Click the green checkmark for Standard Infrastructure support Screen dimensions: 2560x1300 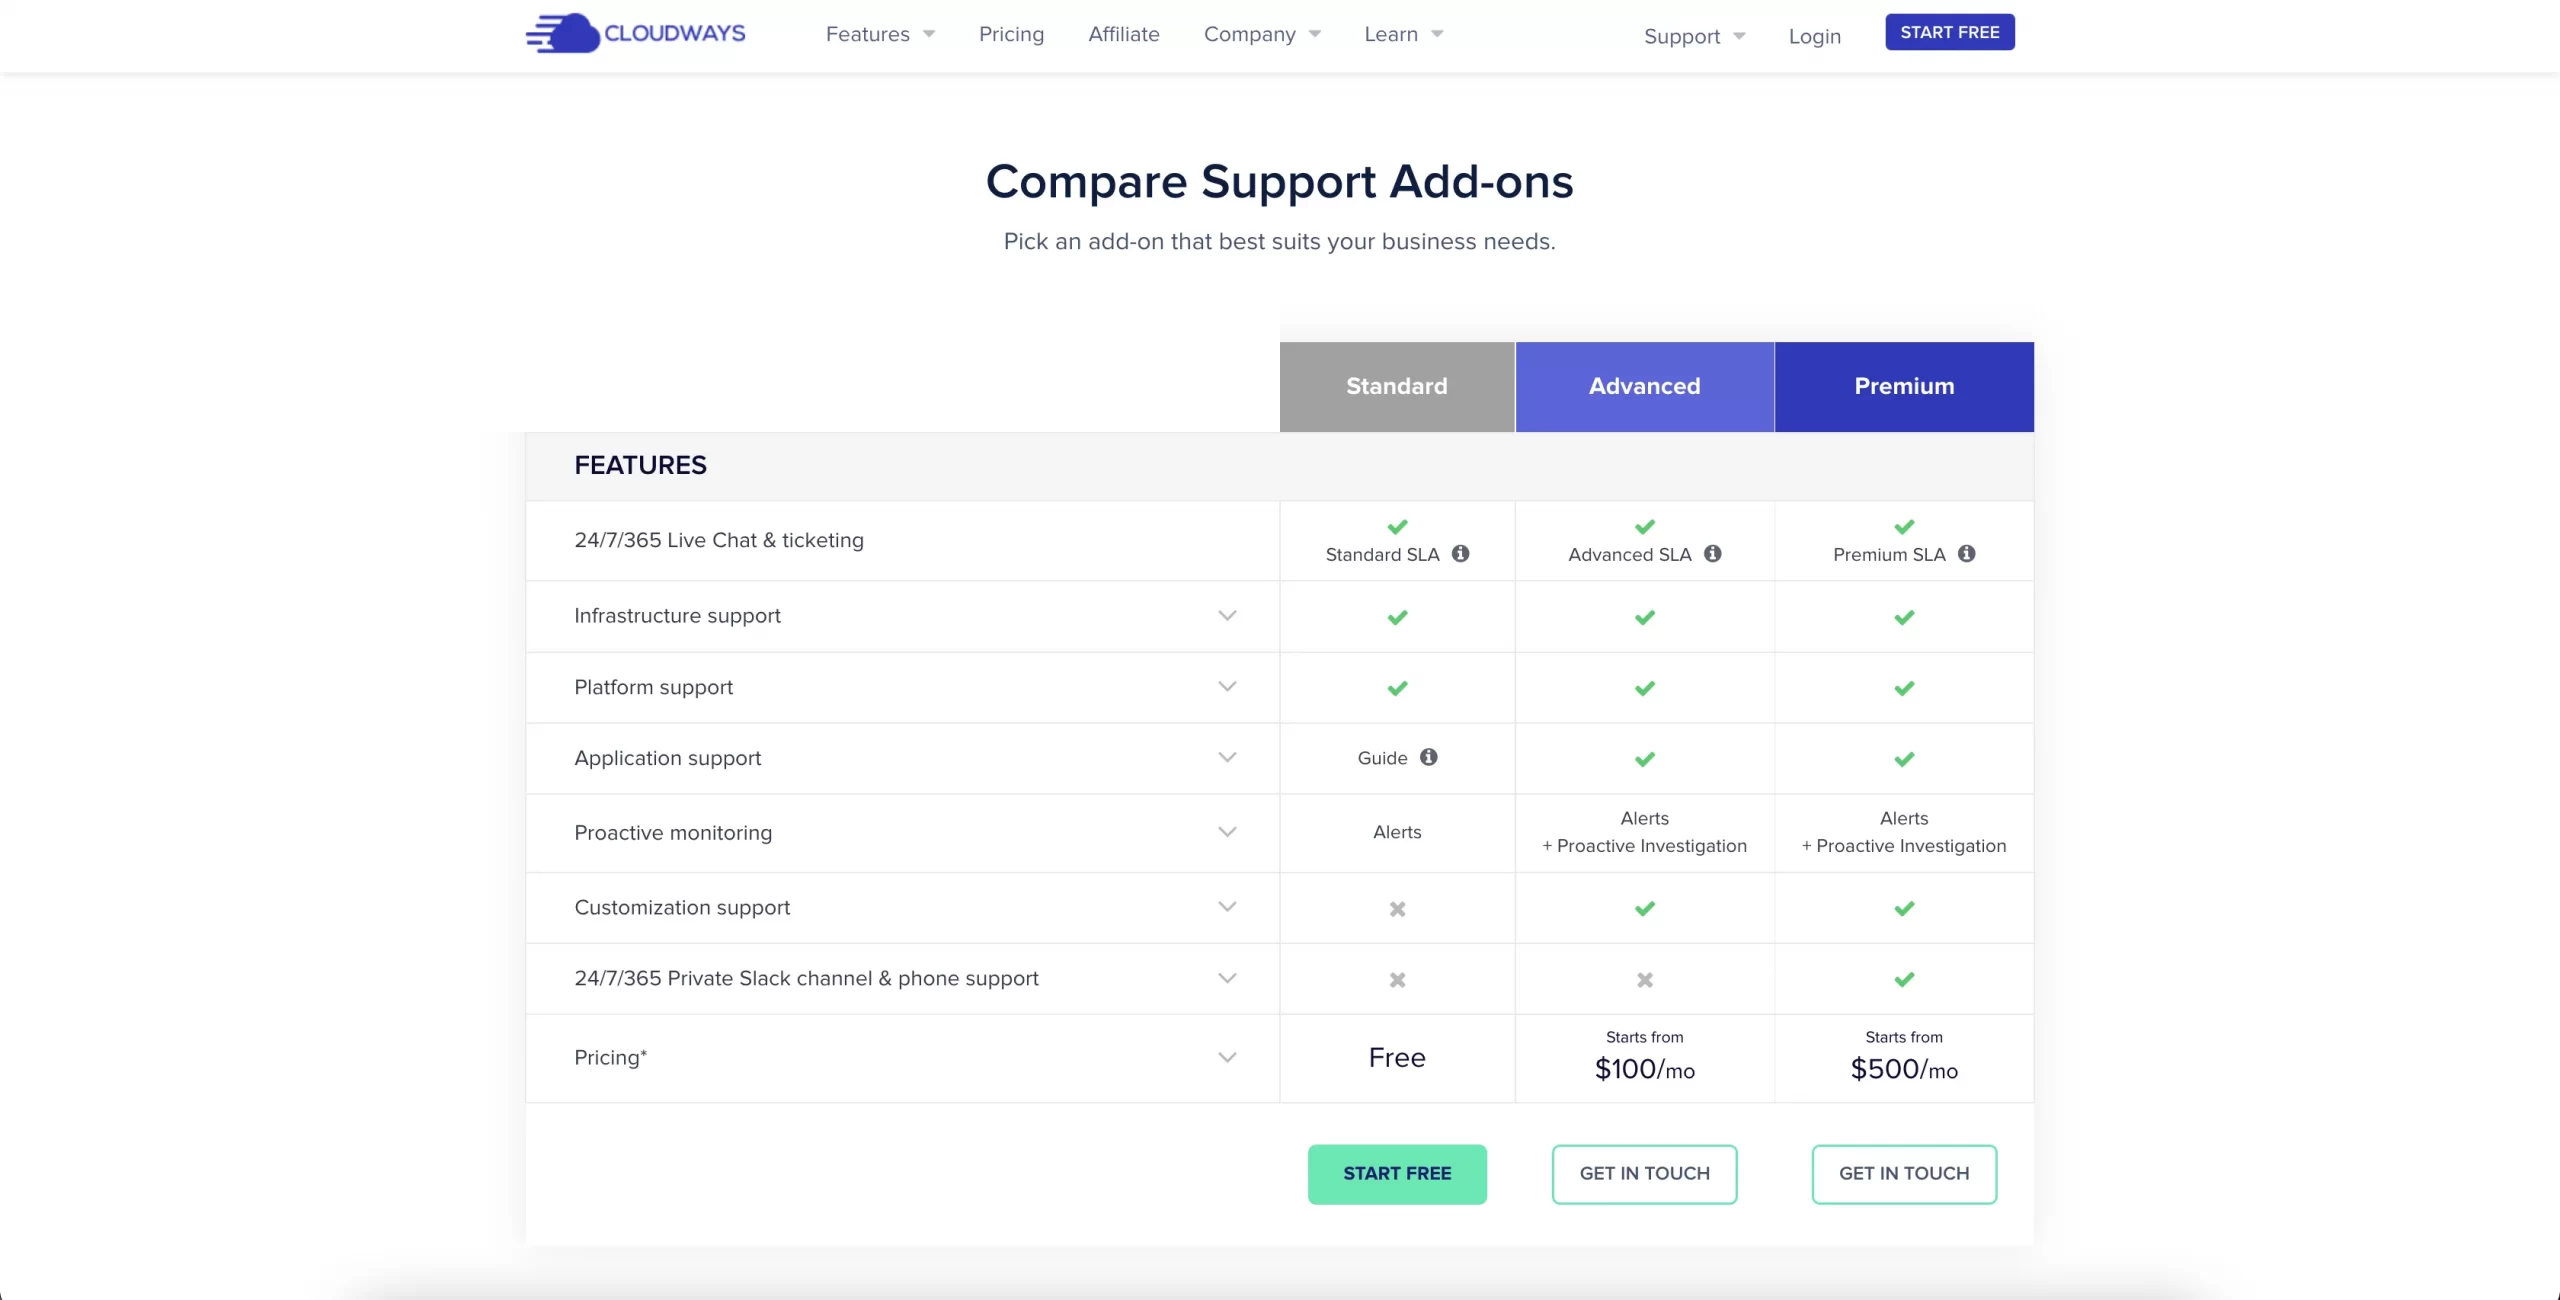[1396, 617]
